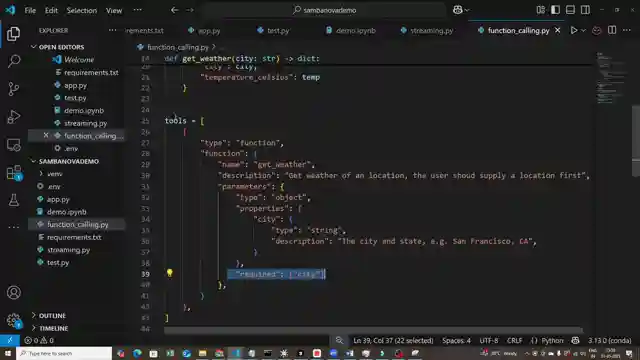Open the Selection menu
The width and height of the screenshot is (640, 360).
[82, 10]
